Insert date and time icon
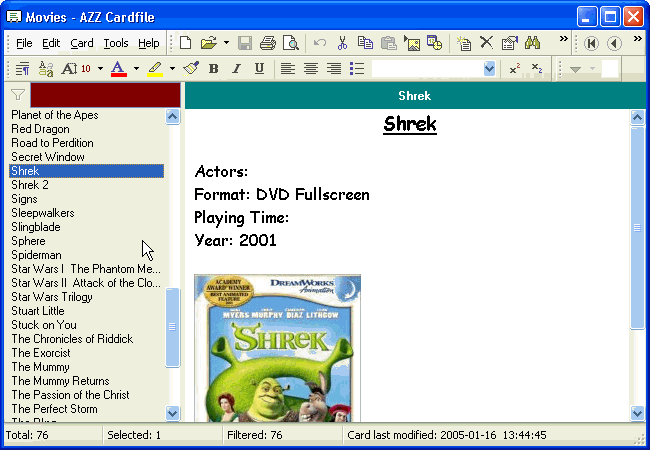 434,43
